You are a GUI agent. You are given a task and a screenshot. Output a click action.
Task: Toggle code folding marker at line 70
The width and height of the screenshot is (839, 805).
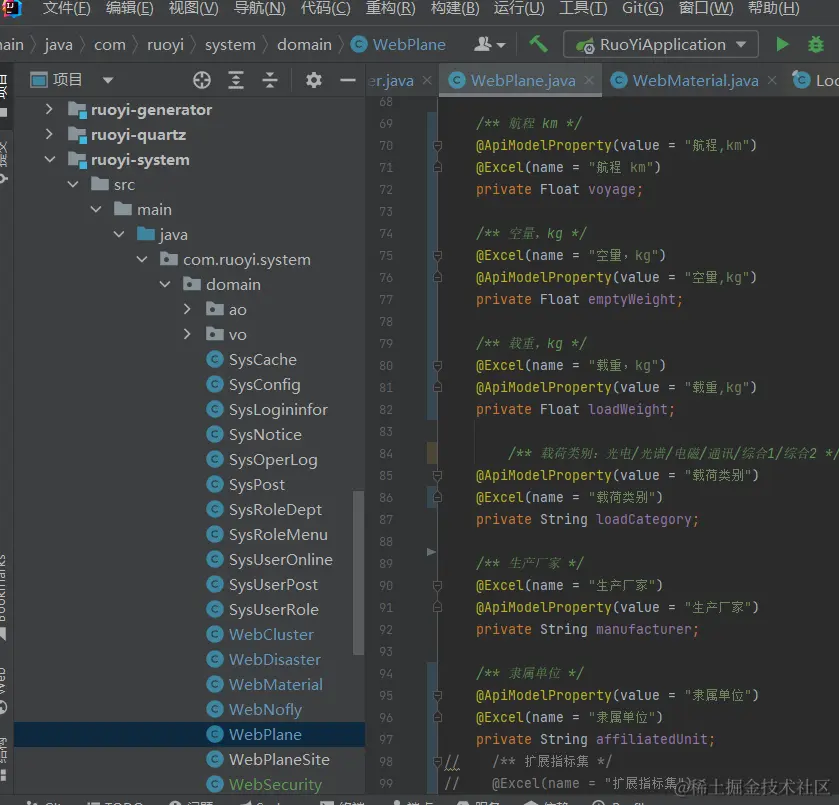pos(437,145)
